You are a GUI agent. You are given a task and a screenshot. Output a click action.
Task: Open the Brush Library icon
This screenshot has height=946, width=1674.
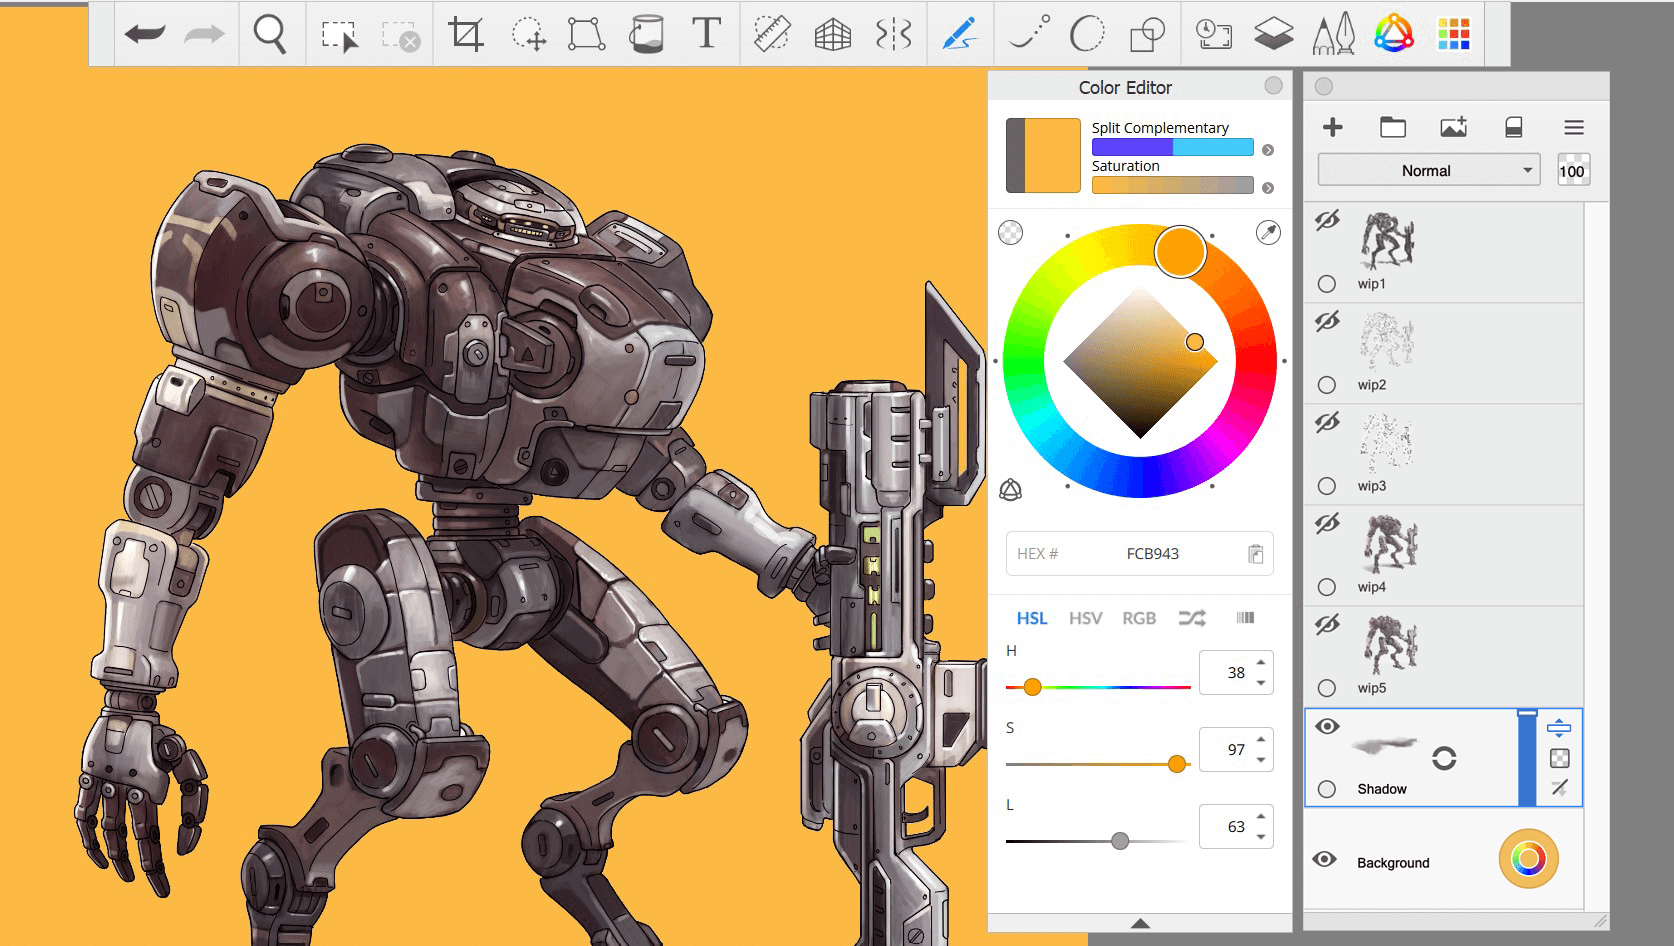(1332, 35)
